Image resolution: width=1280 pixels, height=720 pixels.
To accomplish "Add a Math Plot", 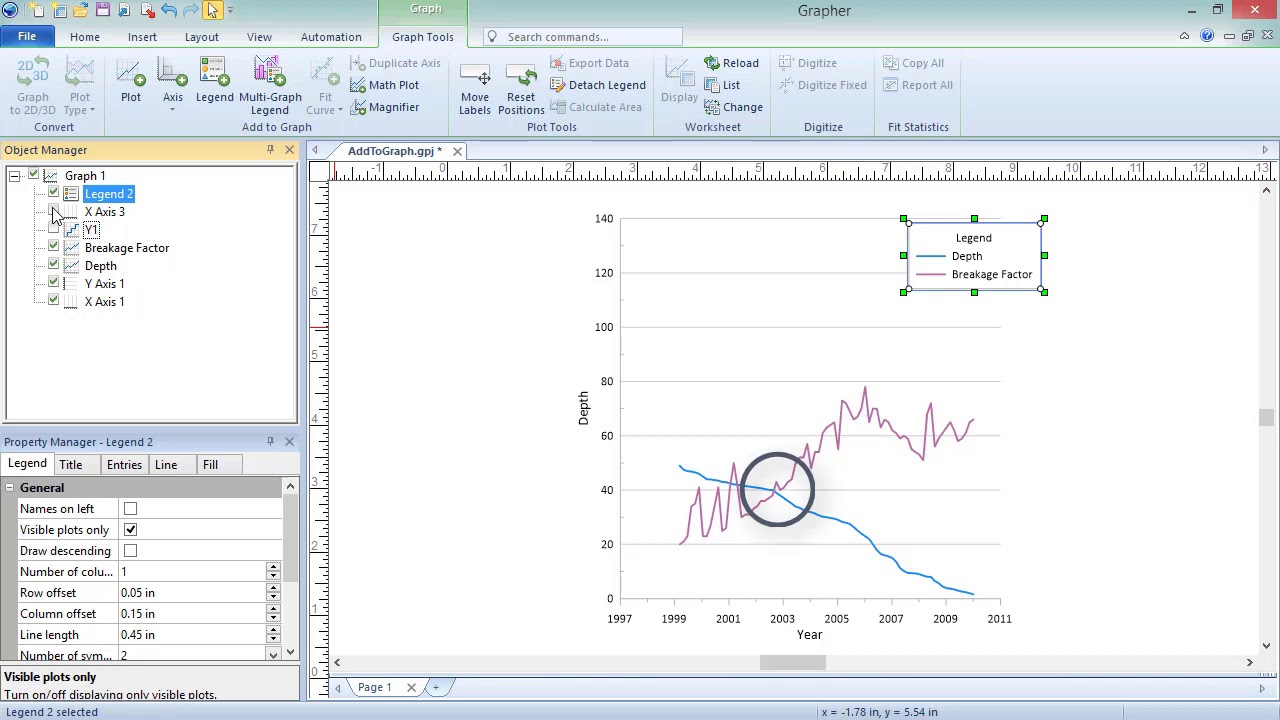I will [385, 85].
